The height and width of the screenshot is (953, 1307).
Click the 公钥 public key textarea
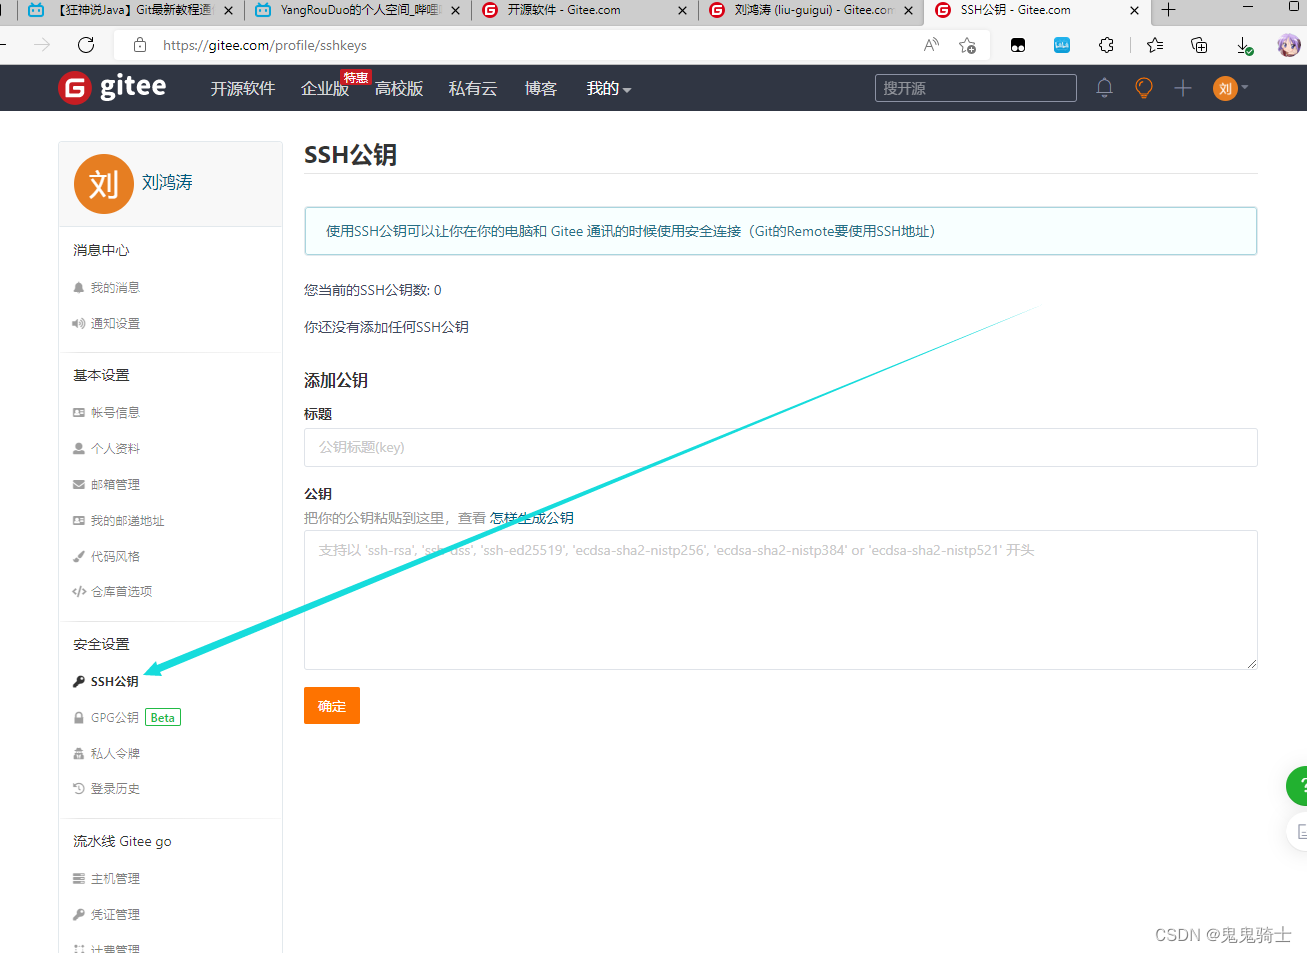coord(780,599)
